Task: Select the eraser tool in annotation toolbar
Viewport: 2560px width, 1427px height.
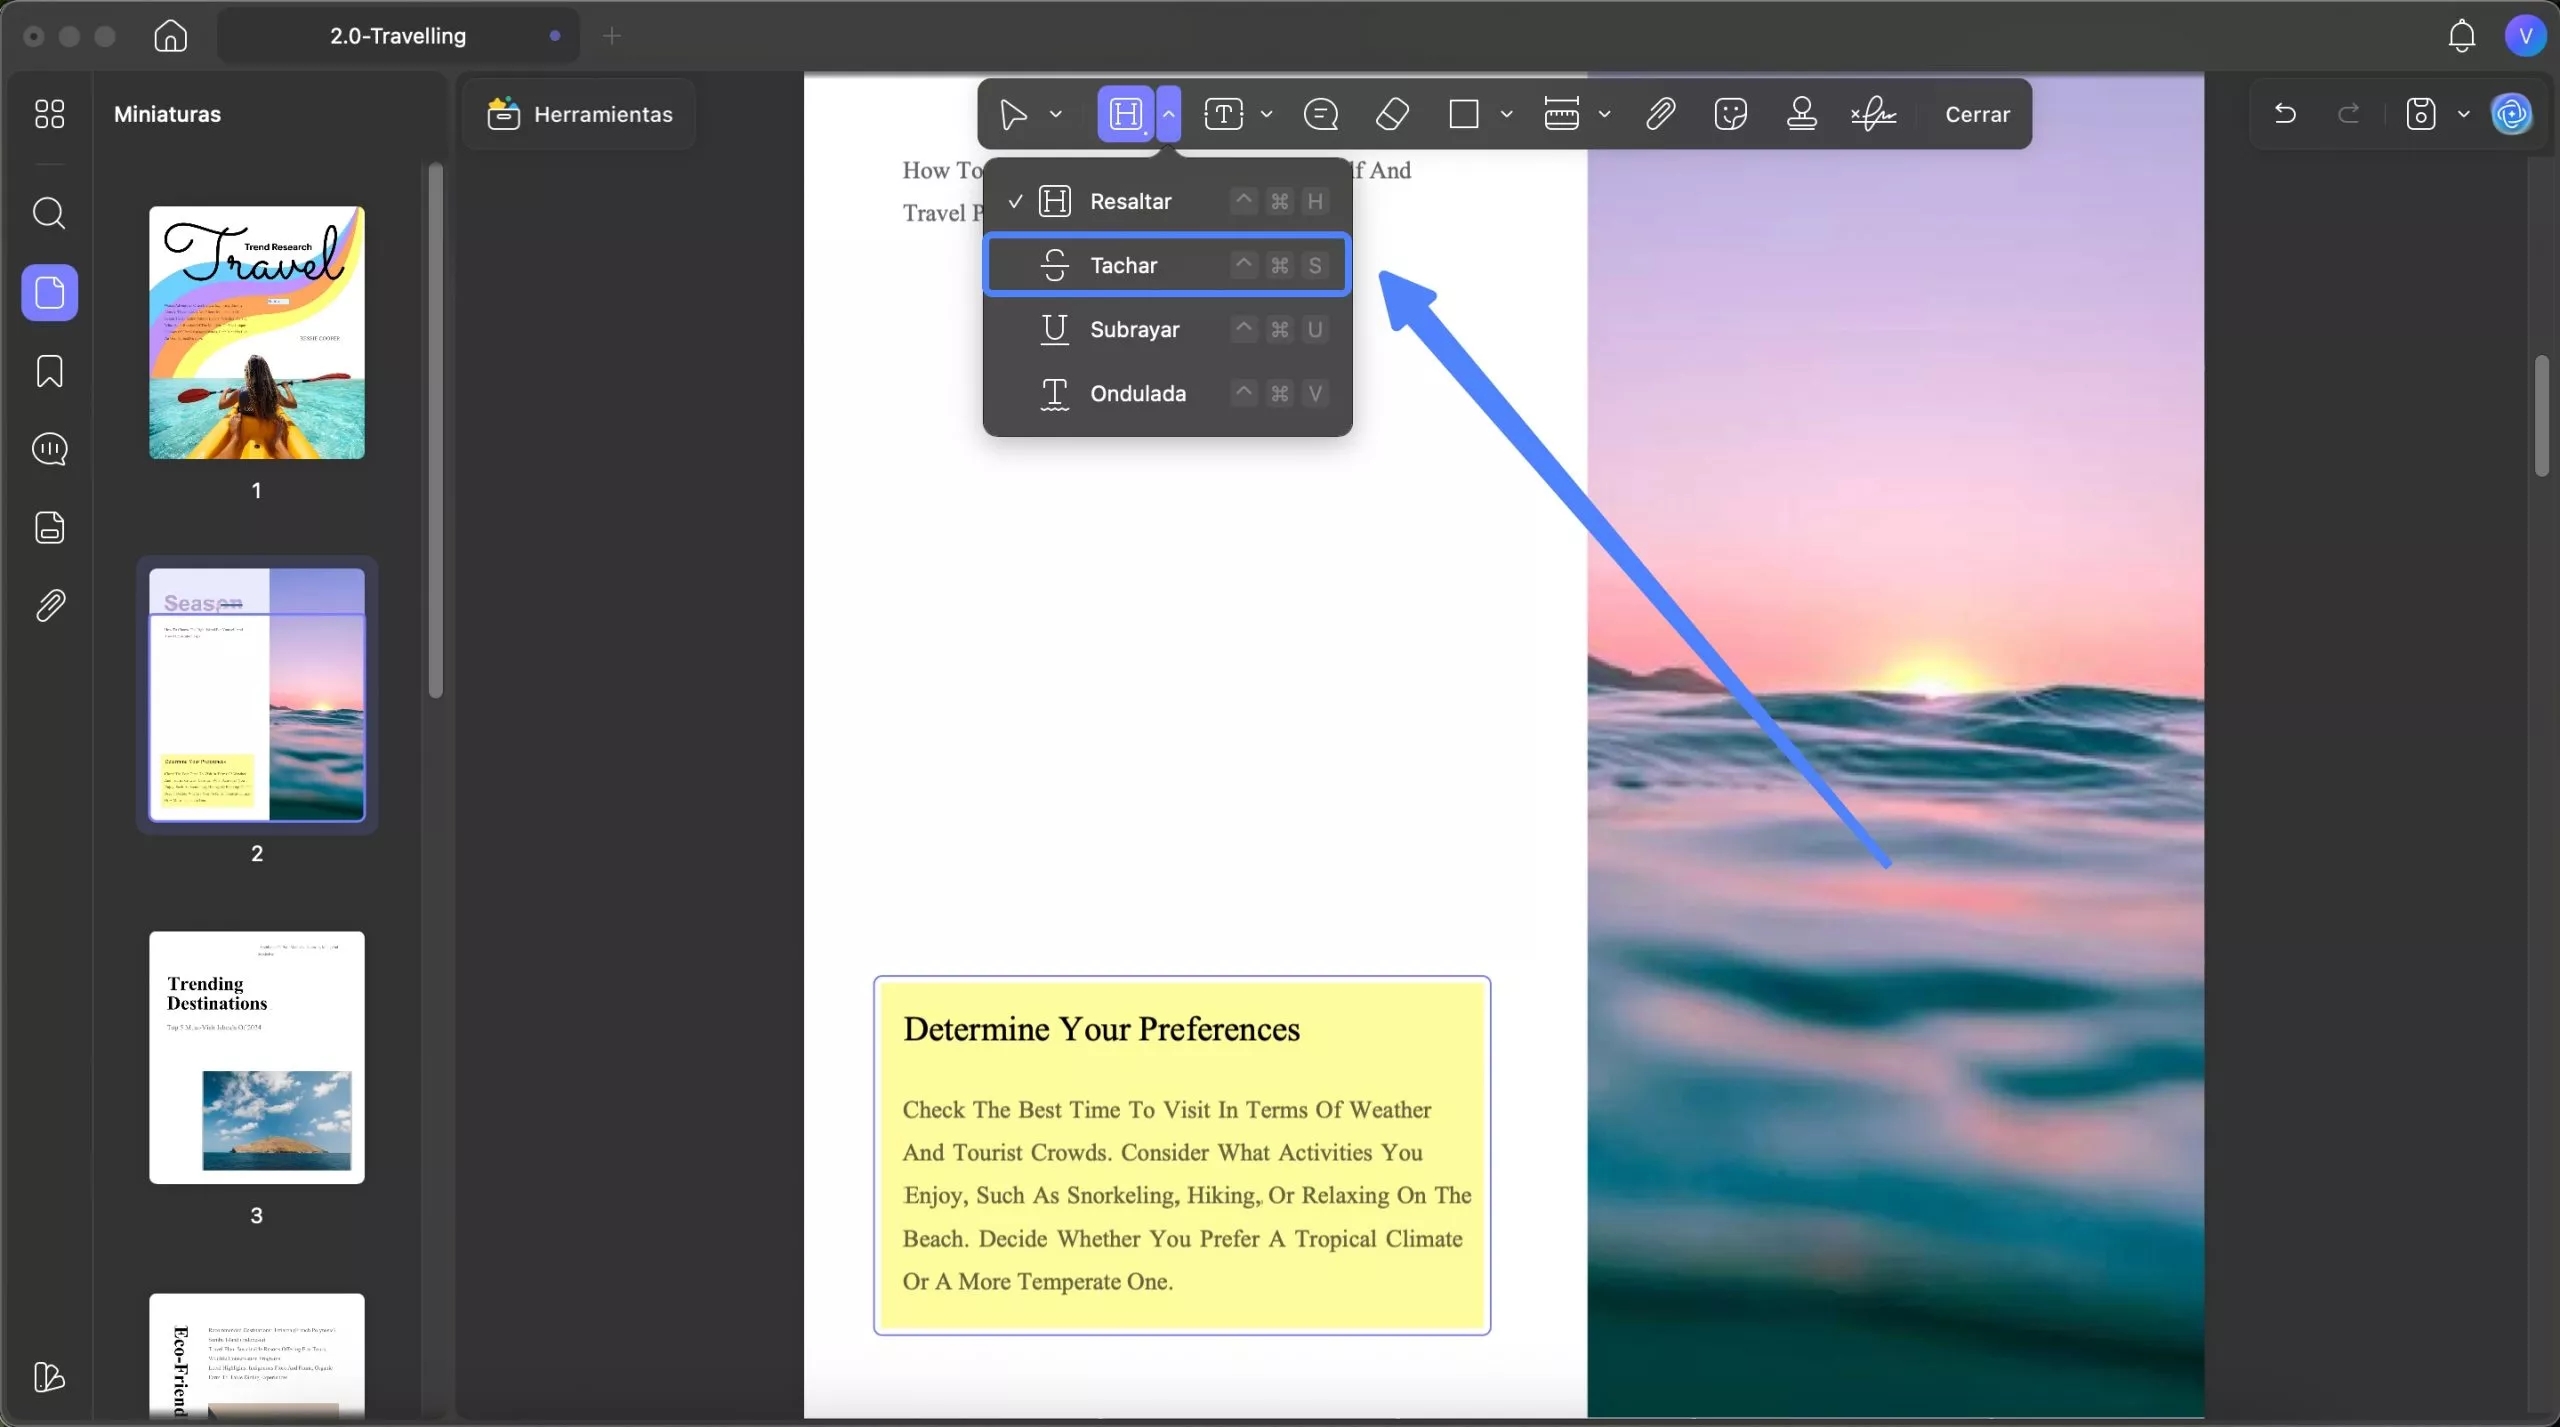Action: [x=1392, y=114]
